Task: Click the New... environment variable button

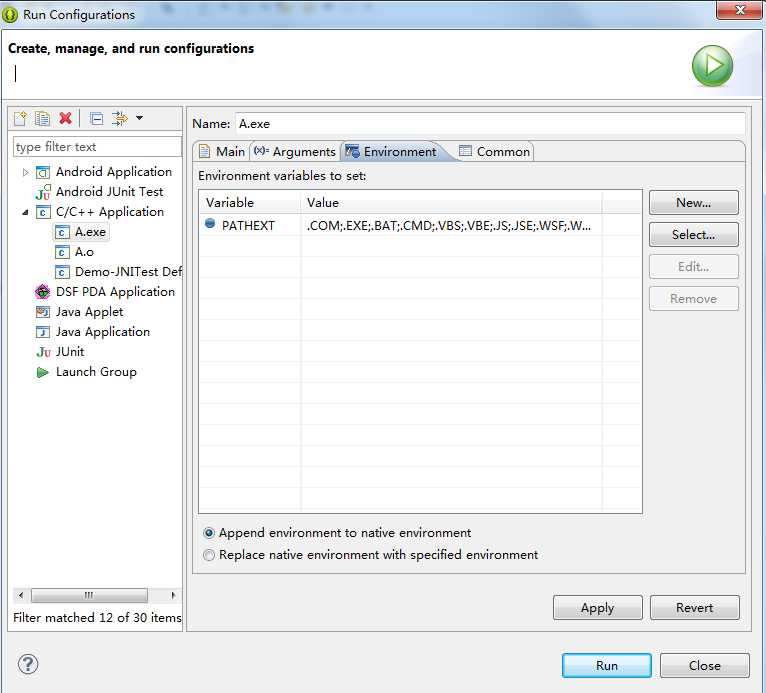Action: (x=694, y=203)
